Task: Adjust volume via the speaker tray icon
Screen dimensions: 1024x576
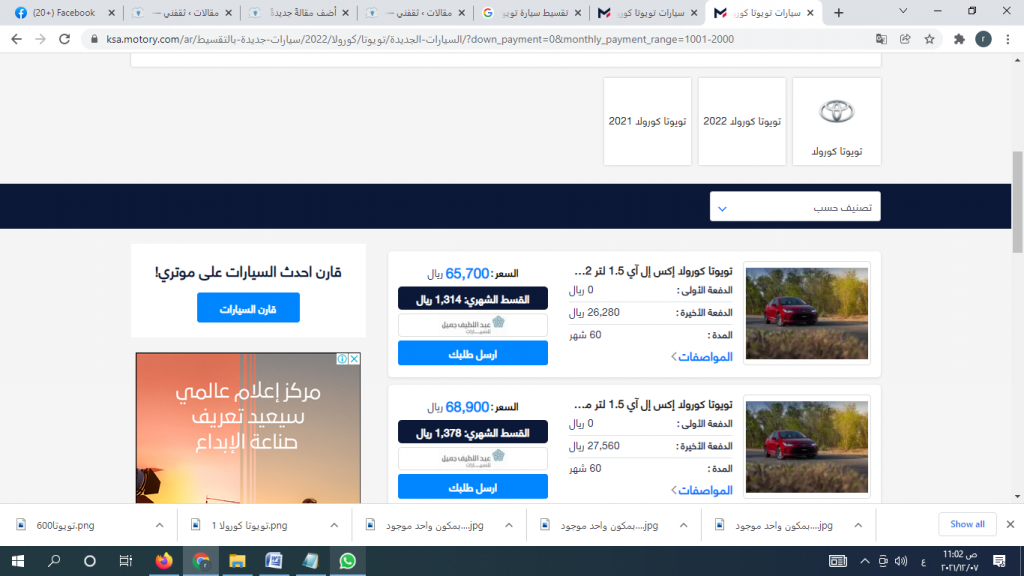Action: coord(901,561)
